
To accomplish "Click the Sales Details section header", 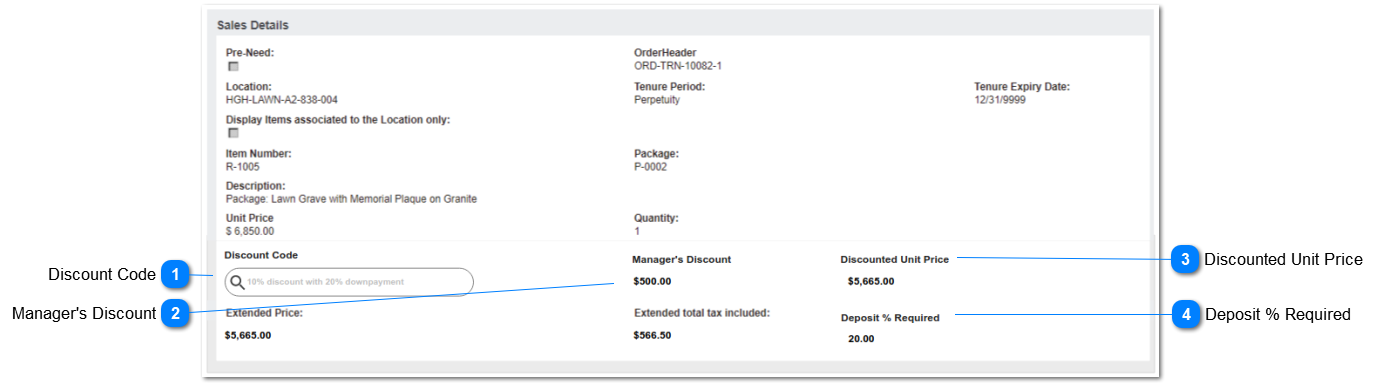I will pos(253,25).
